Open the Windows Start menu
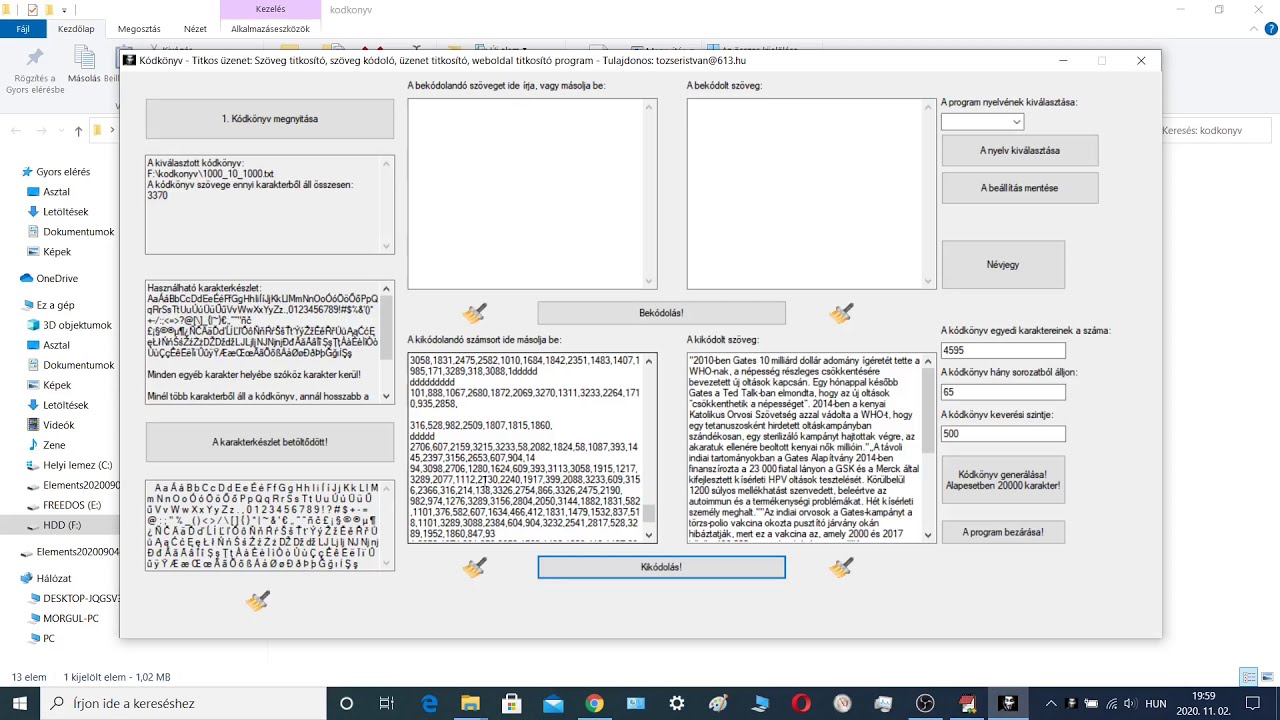The image size is (1280, 720). 20,703
